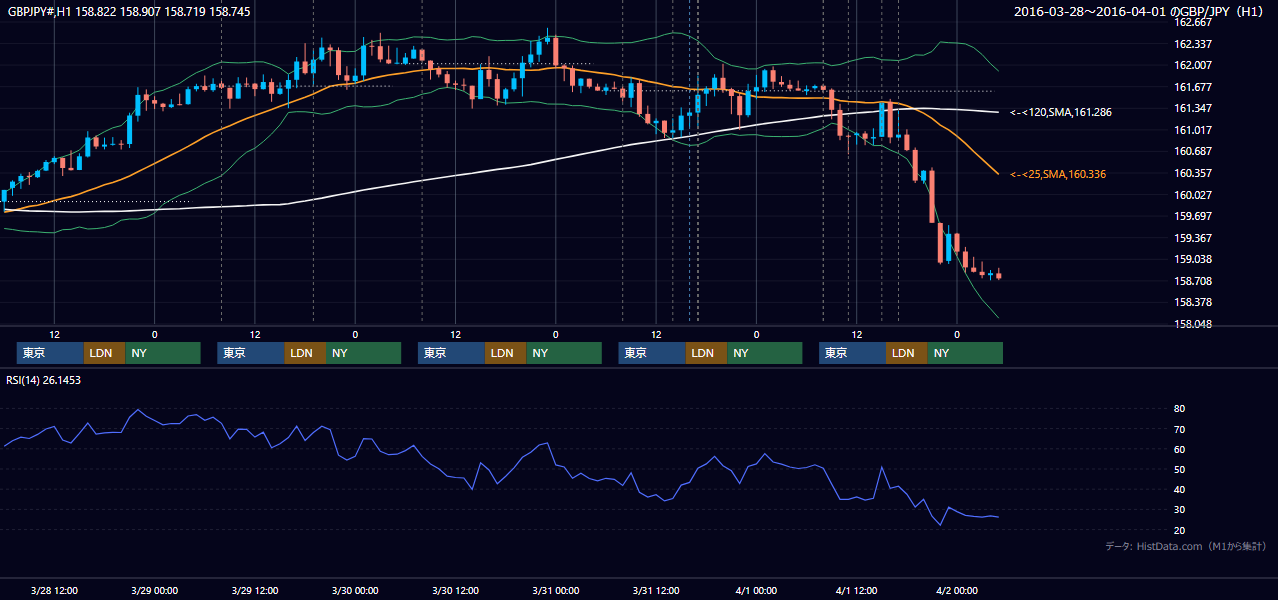The width and height of the screenshot is (1278, 600).
Task: Click the 東京 session block for 4/1
Action: tap(852, 353)
